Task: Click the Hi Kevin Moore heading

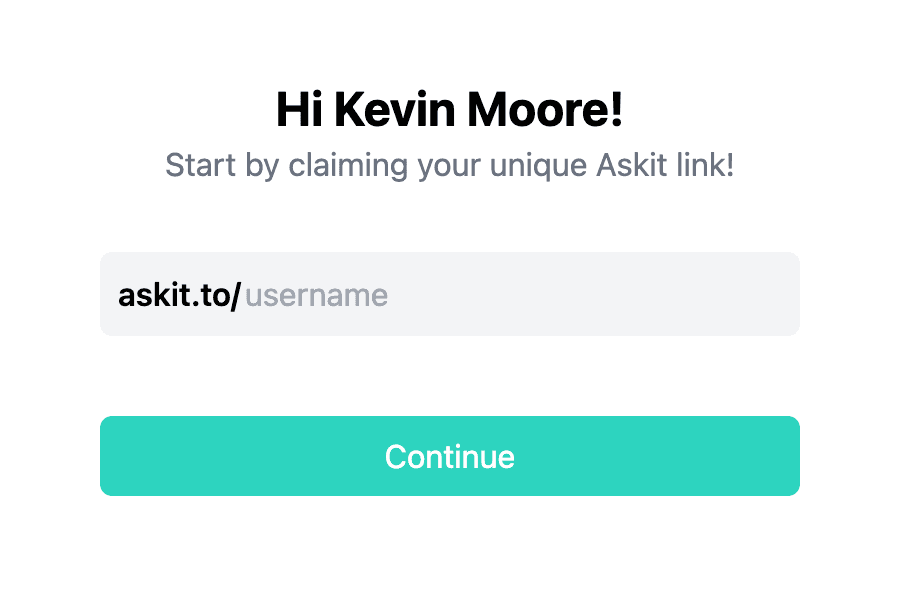Action: pos(450,110)
